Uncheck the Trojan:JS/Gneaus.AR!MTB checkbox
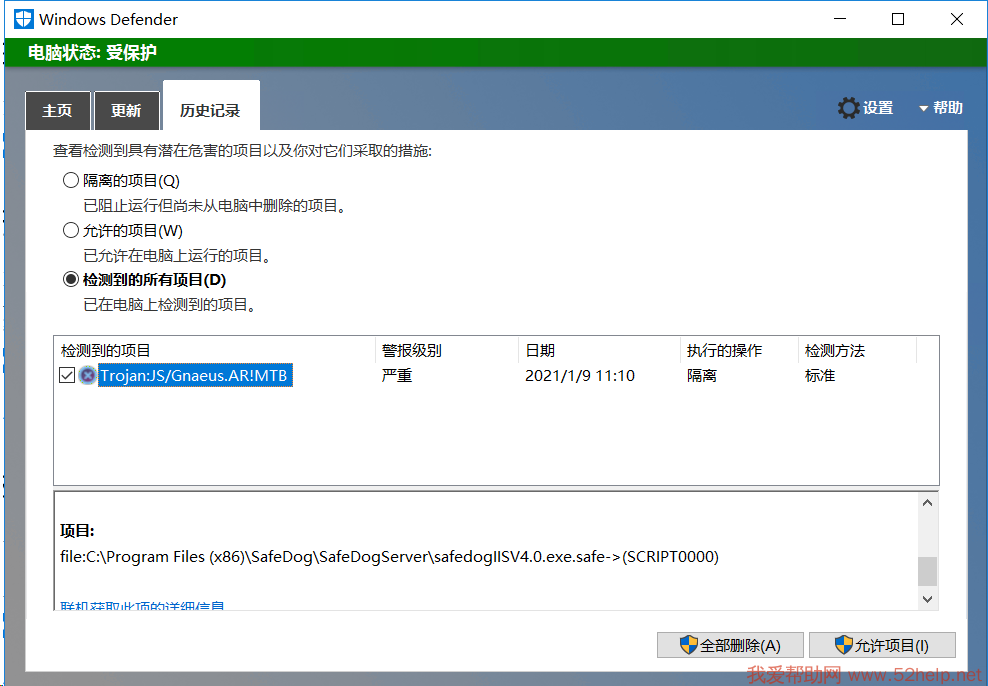The height and width of the screenshot is (686, 988). point(67,376)
